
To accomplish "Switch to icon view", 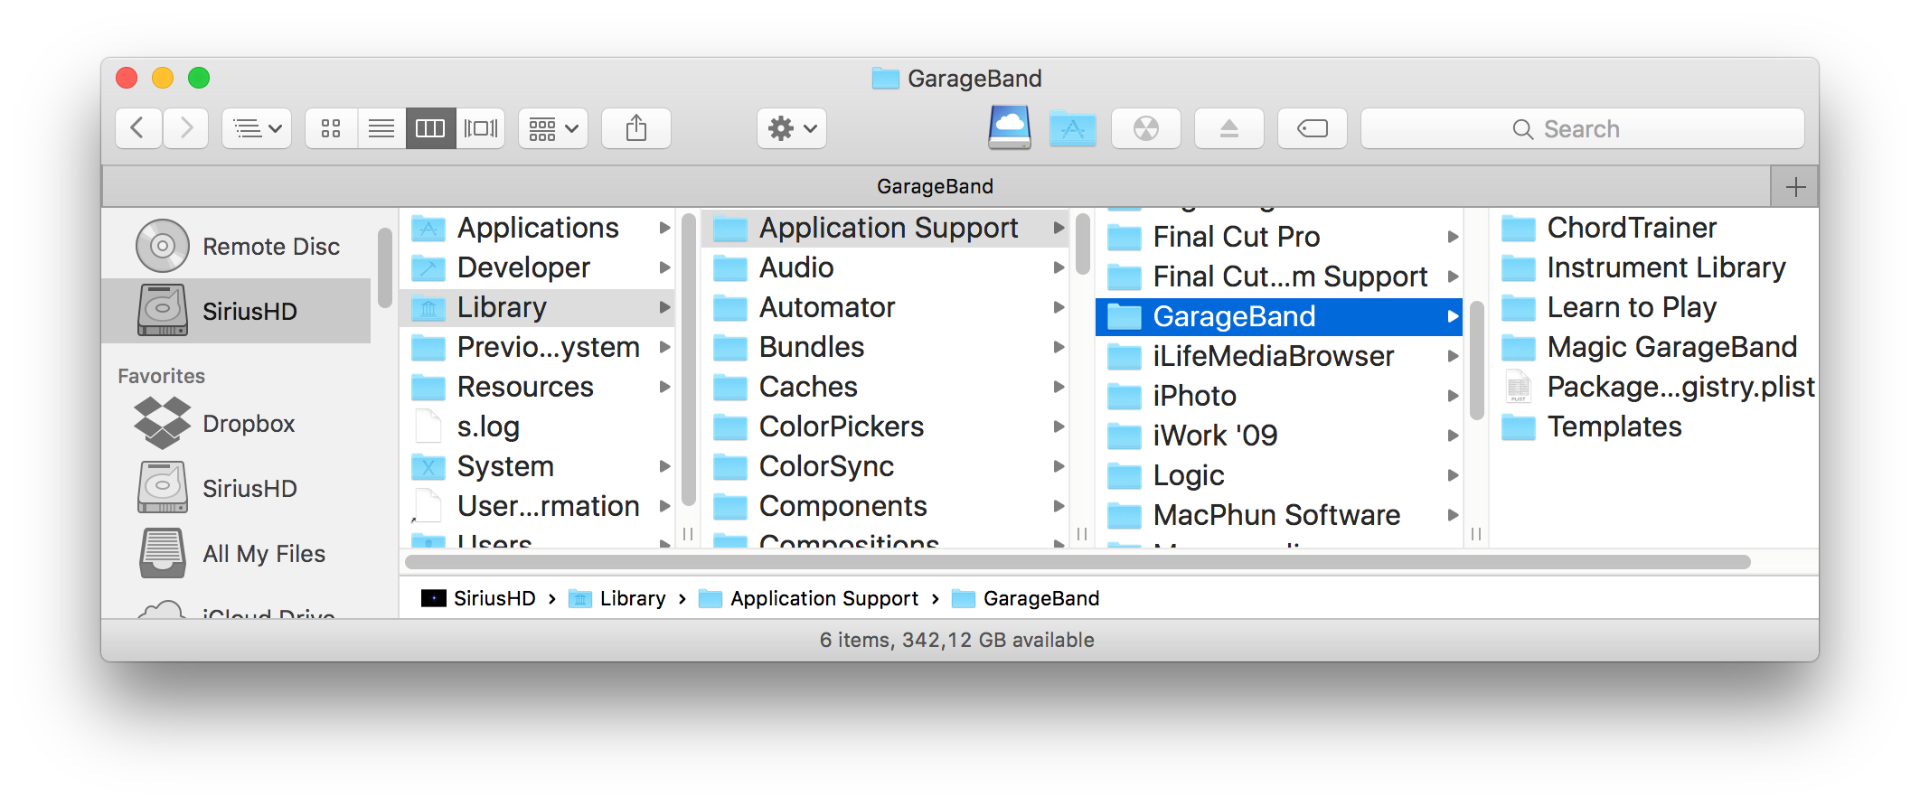I will click(x=331, y=128).
